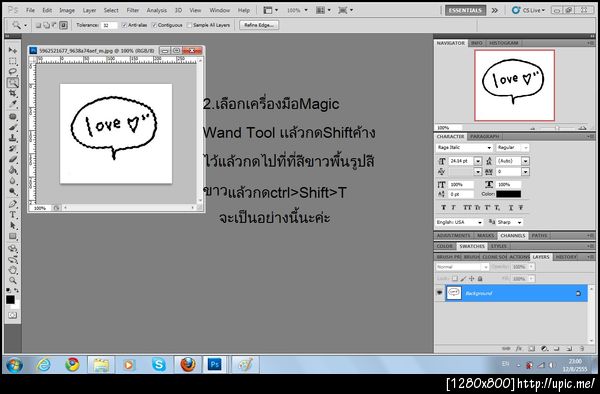Select the Hand tool
Screen dimensions: 600x394
tap(13, 270)
